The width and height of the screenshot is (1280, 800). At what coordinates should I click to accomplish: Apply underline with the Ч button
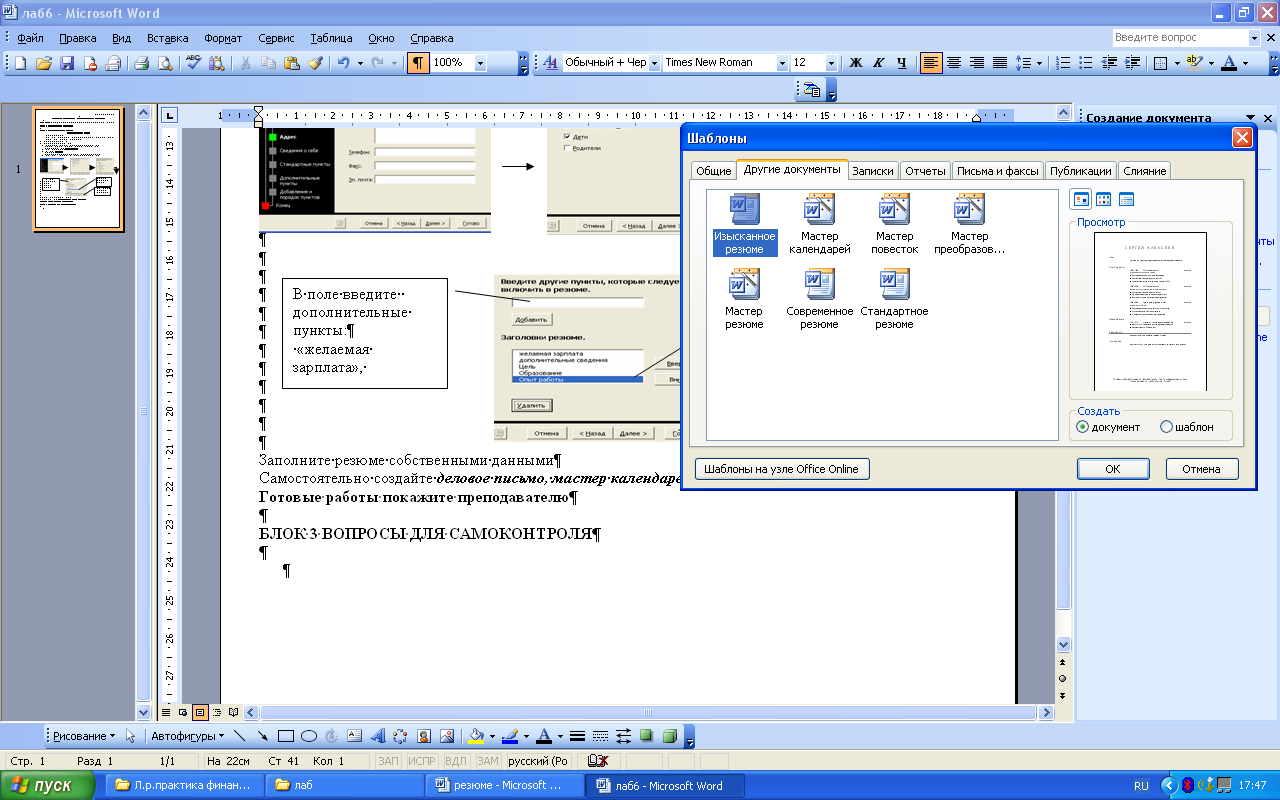(902, 63)
